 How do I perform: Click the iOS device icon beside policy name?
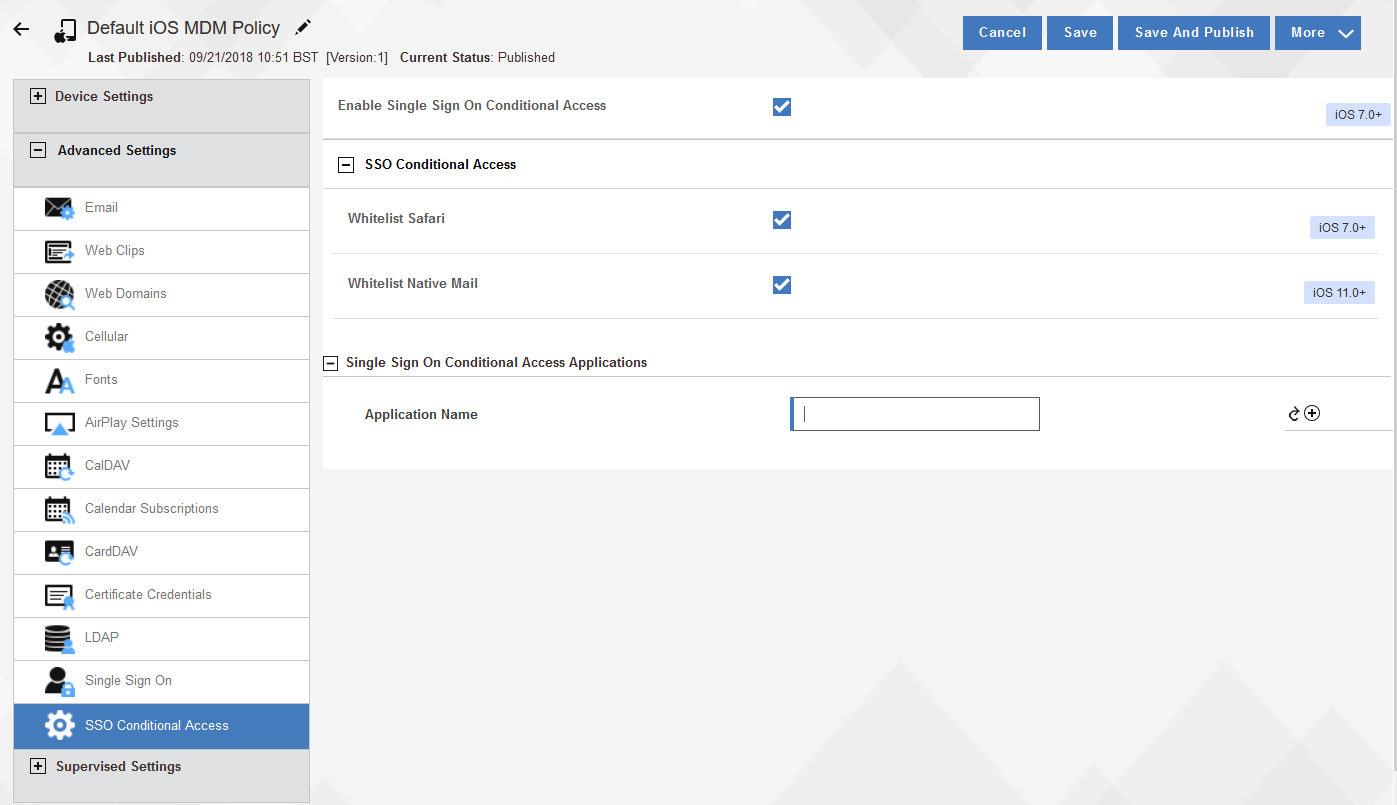click(65, 32)
